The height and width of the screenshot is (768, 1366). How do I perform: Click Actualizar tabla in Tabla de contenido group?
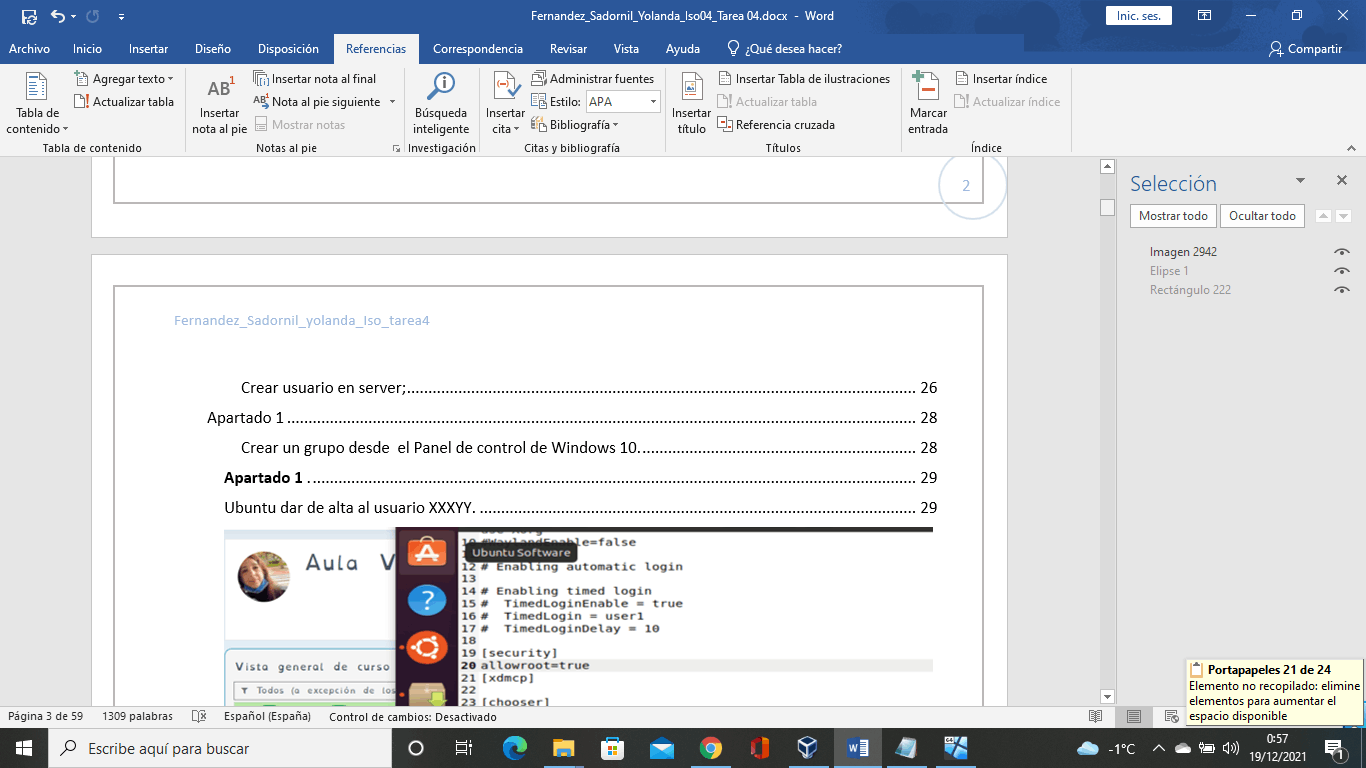[x=124, y=102]
